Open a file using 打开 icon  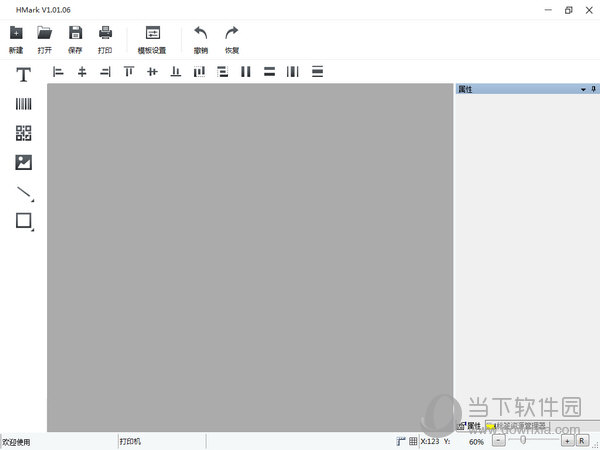(x=45, y=40)
